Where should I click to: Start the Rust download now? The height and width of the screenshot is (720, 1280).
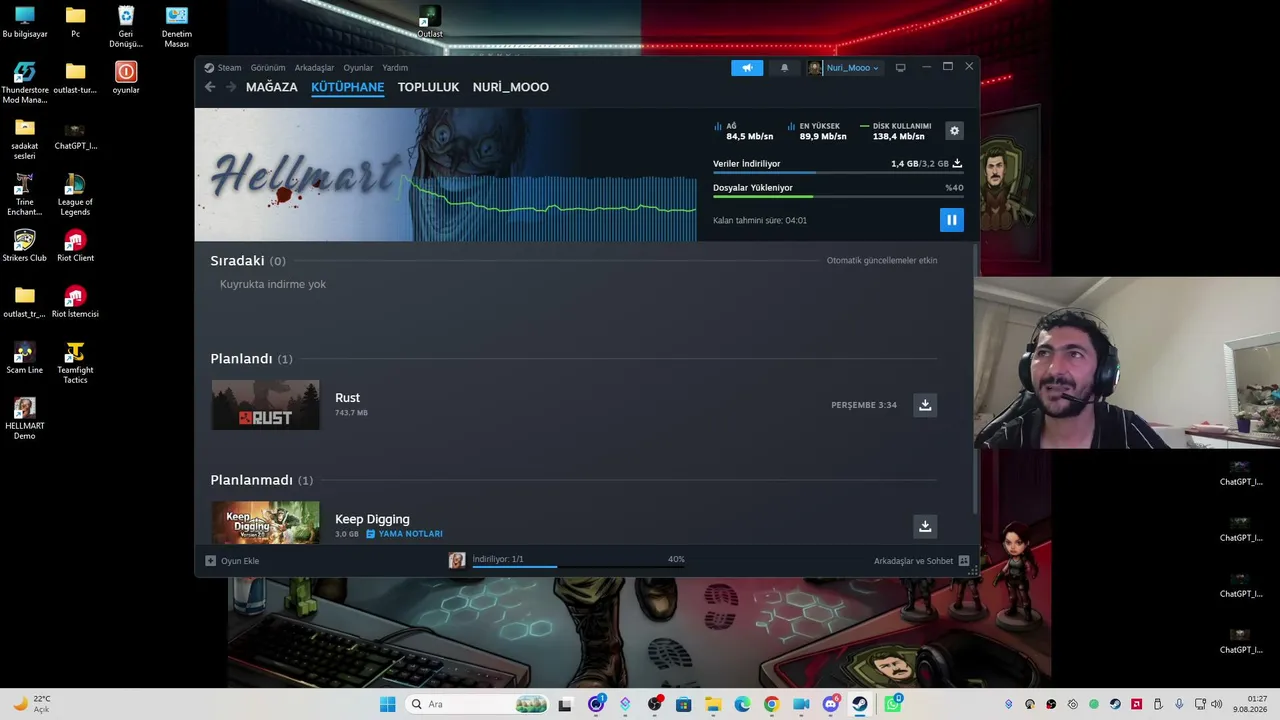point(925,405)
